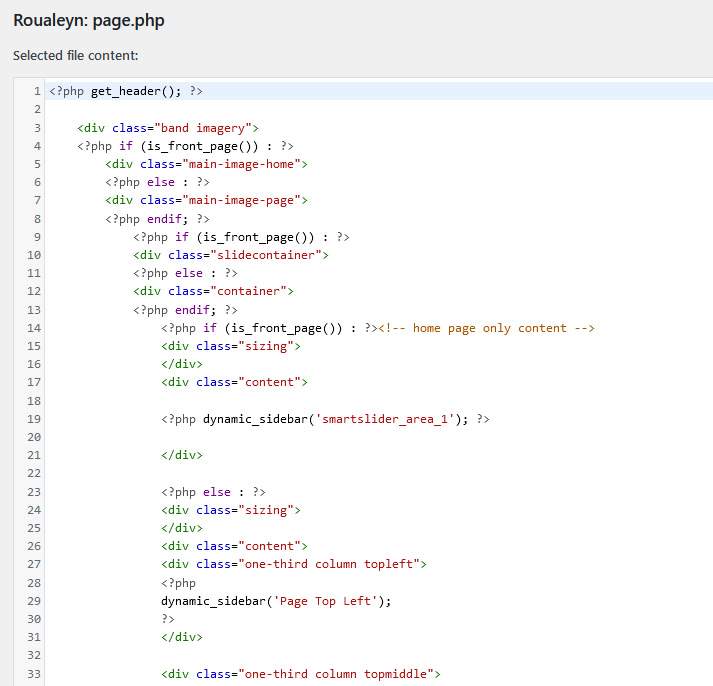Select line number 27 in gutter
The image size is (713, 686).
(x=34, y=565)
